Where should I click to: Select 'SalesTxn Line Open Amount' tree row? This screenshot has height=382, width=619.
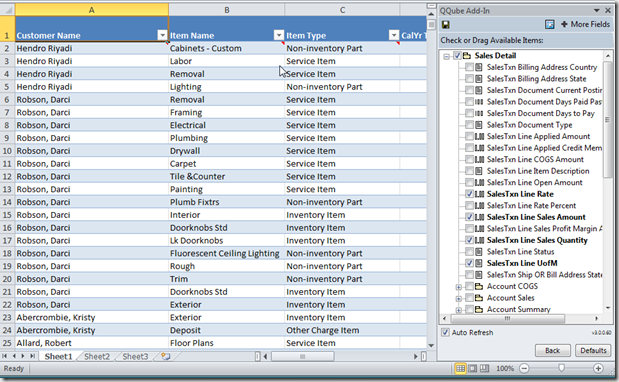(x=534, y=183)
